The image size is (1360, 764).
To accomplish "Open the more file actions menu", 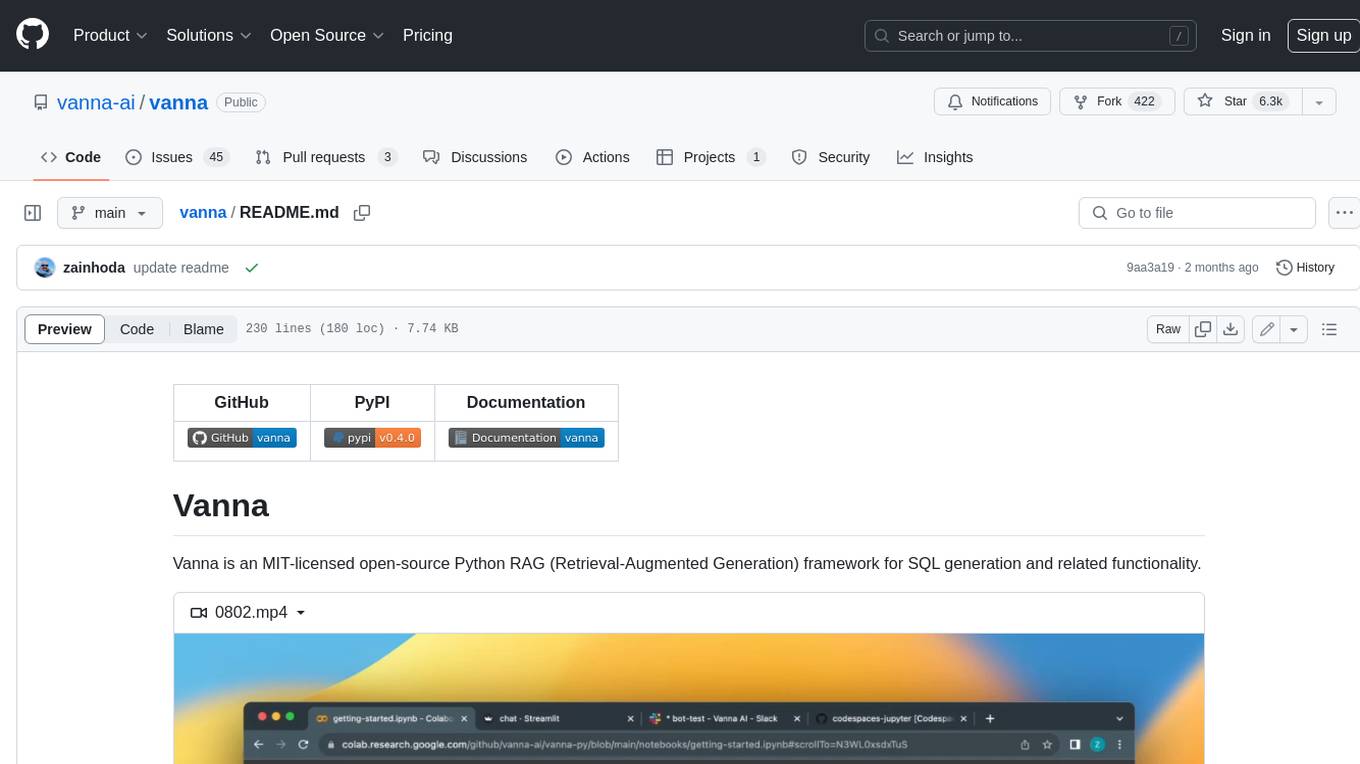I will (x=1344, y=213).
